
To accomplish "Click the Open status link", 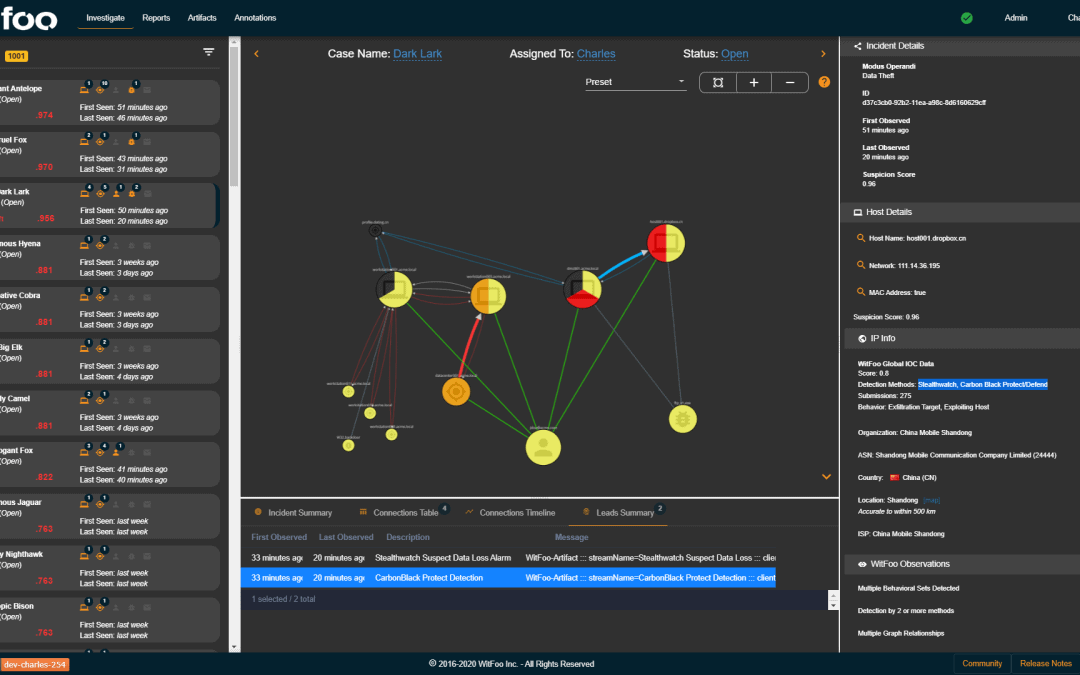I will [x=734, y=54].
